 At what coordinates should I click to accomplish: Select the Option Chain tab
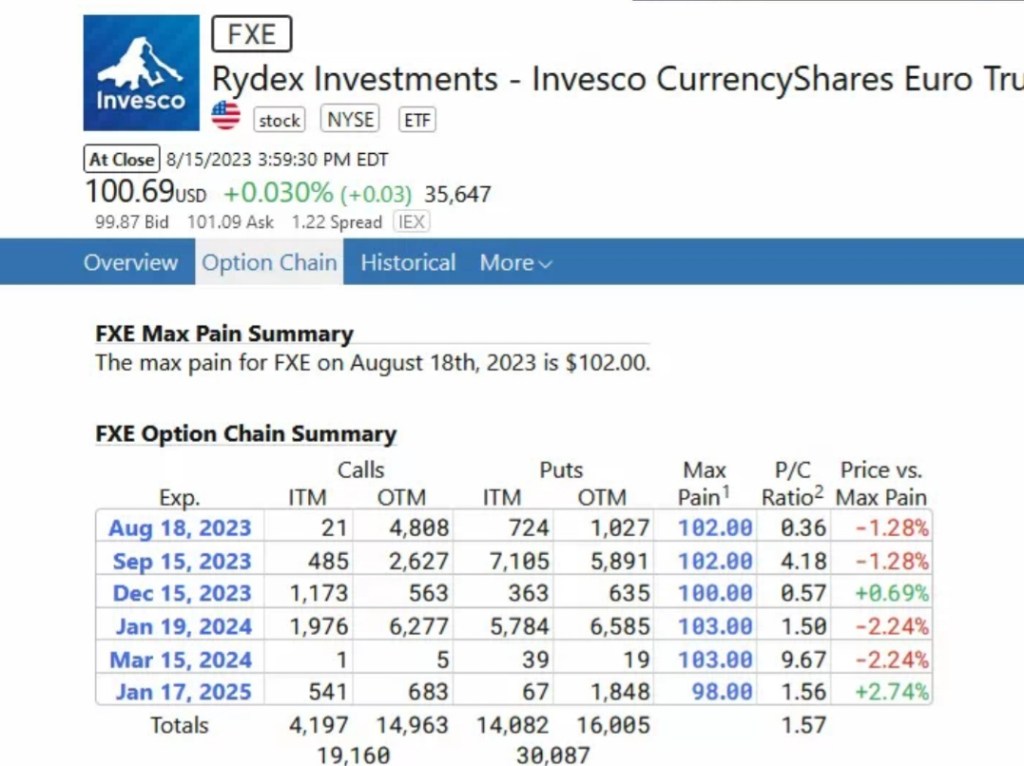[x=269, y=263]
